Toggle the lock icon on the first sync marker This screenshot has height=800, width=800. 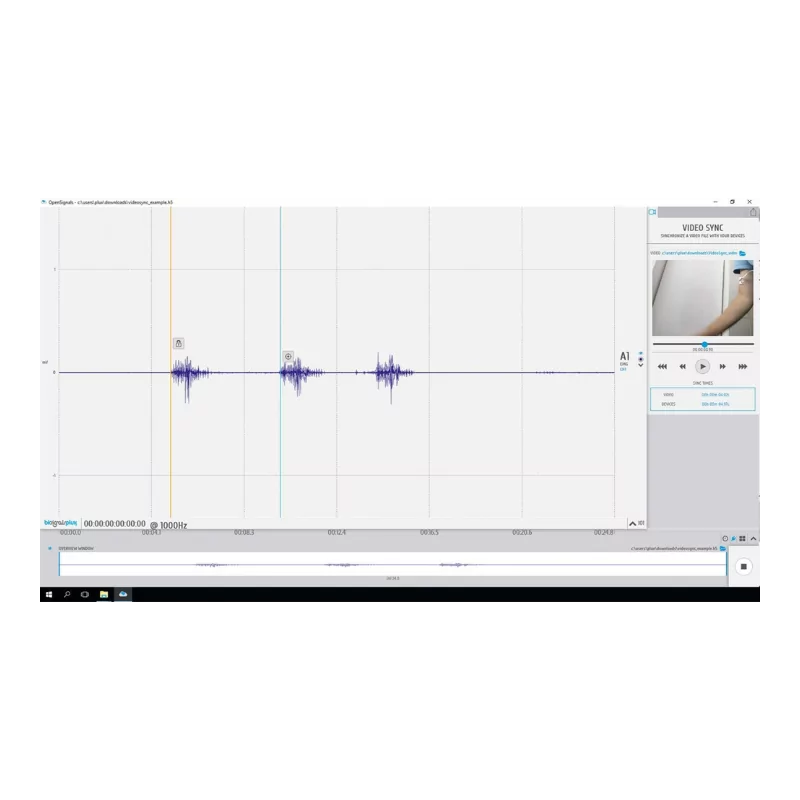pos(180,341)
